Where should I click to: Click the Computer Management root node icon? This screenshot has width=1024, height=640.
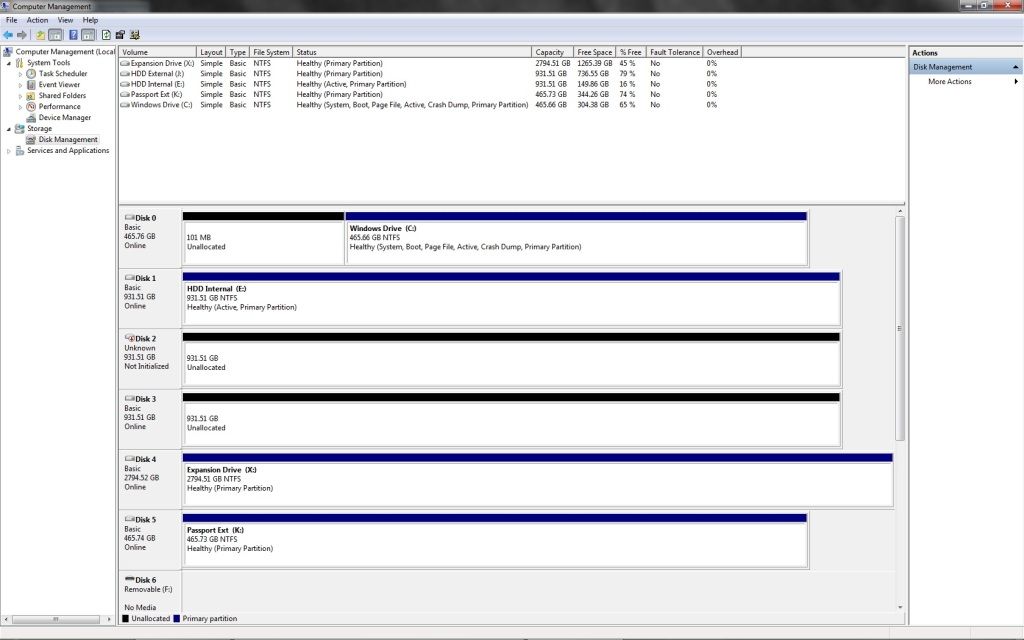coord(8,52)
